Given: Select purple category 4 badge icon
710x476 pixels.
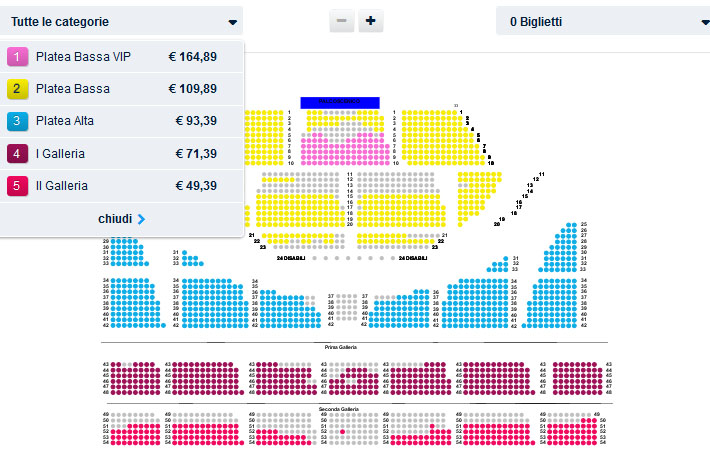Looking at the screenshot, I should coord(17,154).
